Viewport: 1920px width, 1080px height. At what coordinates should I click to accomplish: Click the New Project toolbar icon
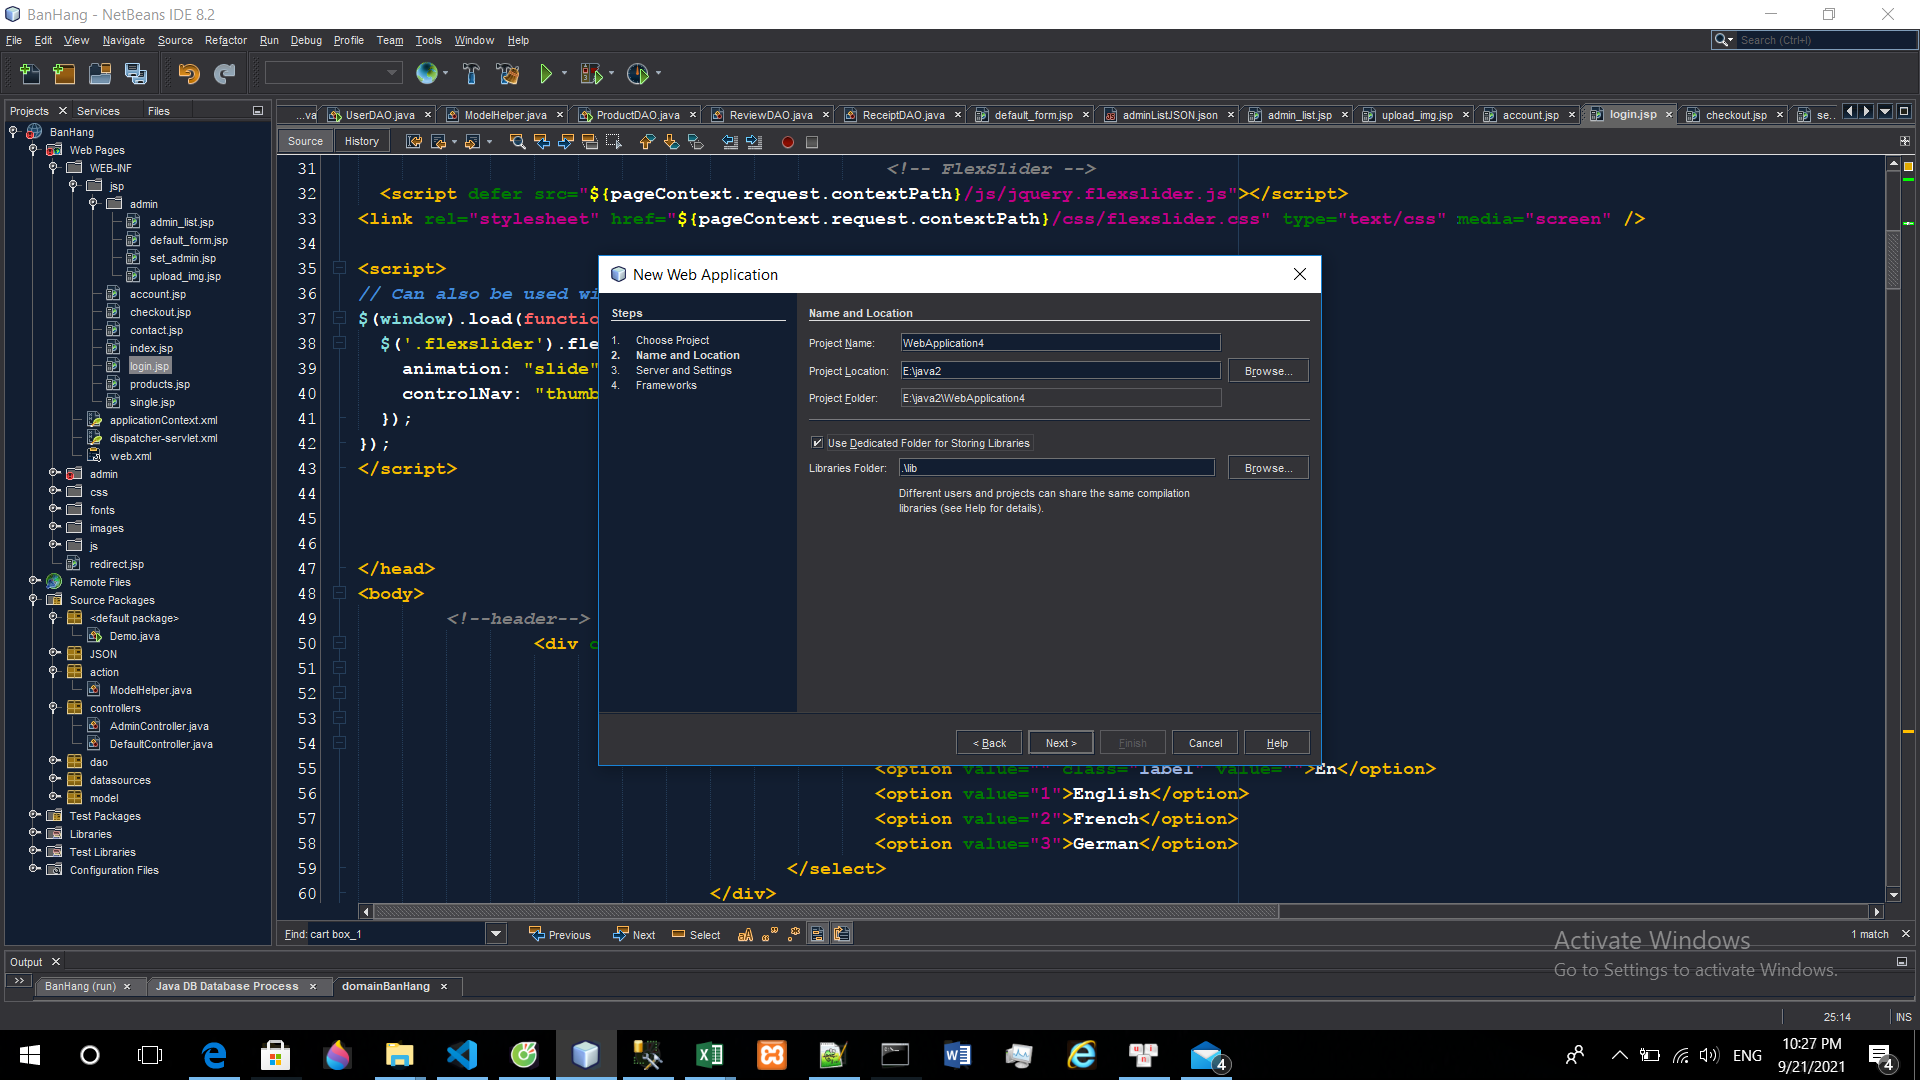click(64, 73)
